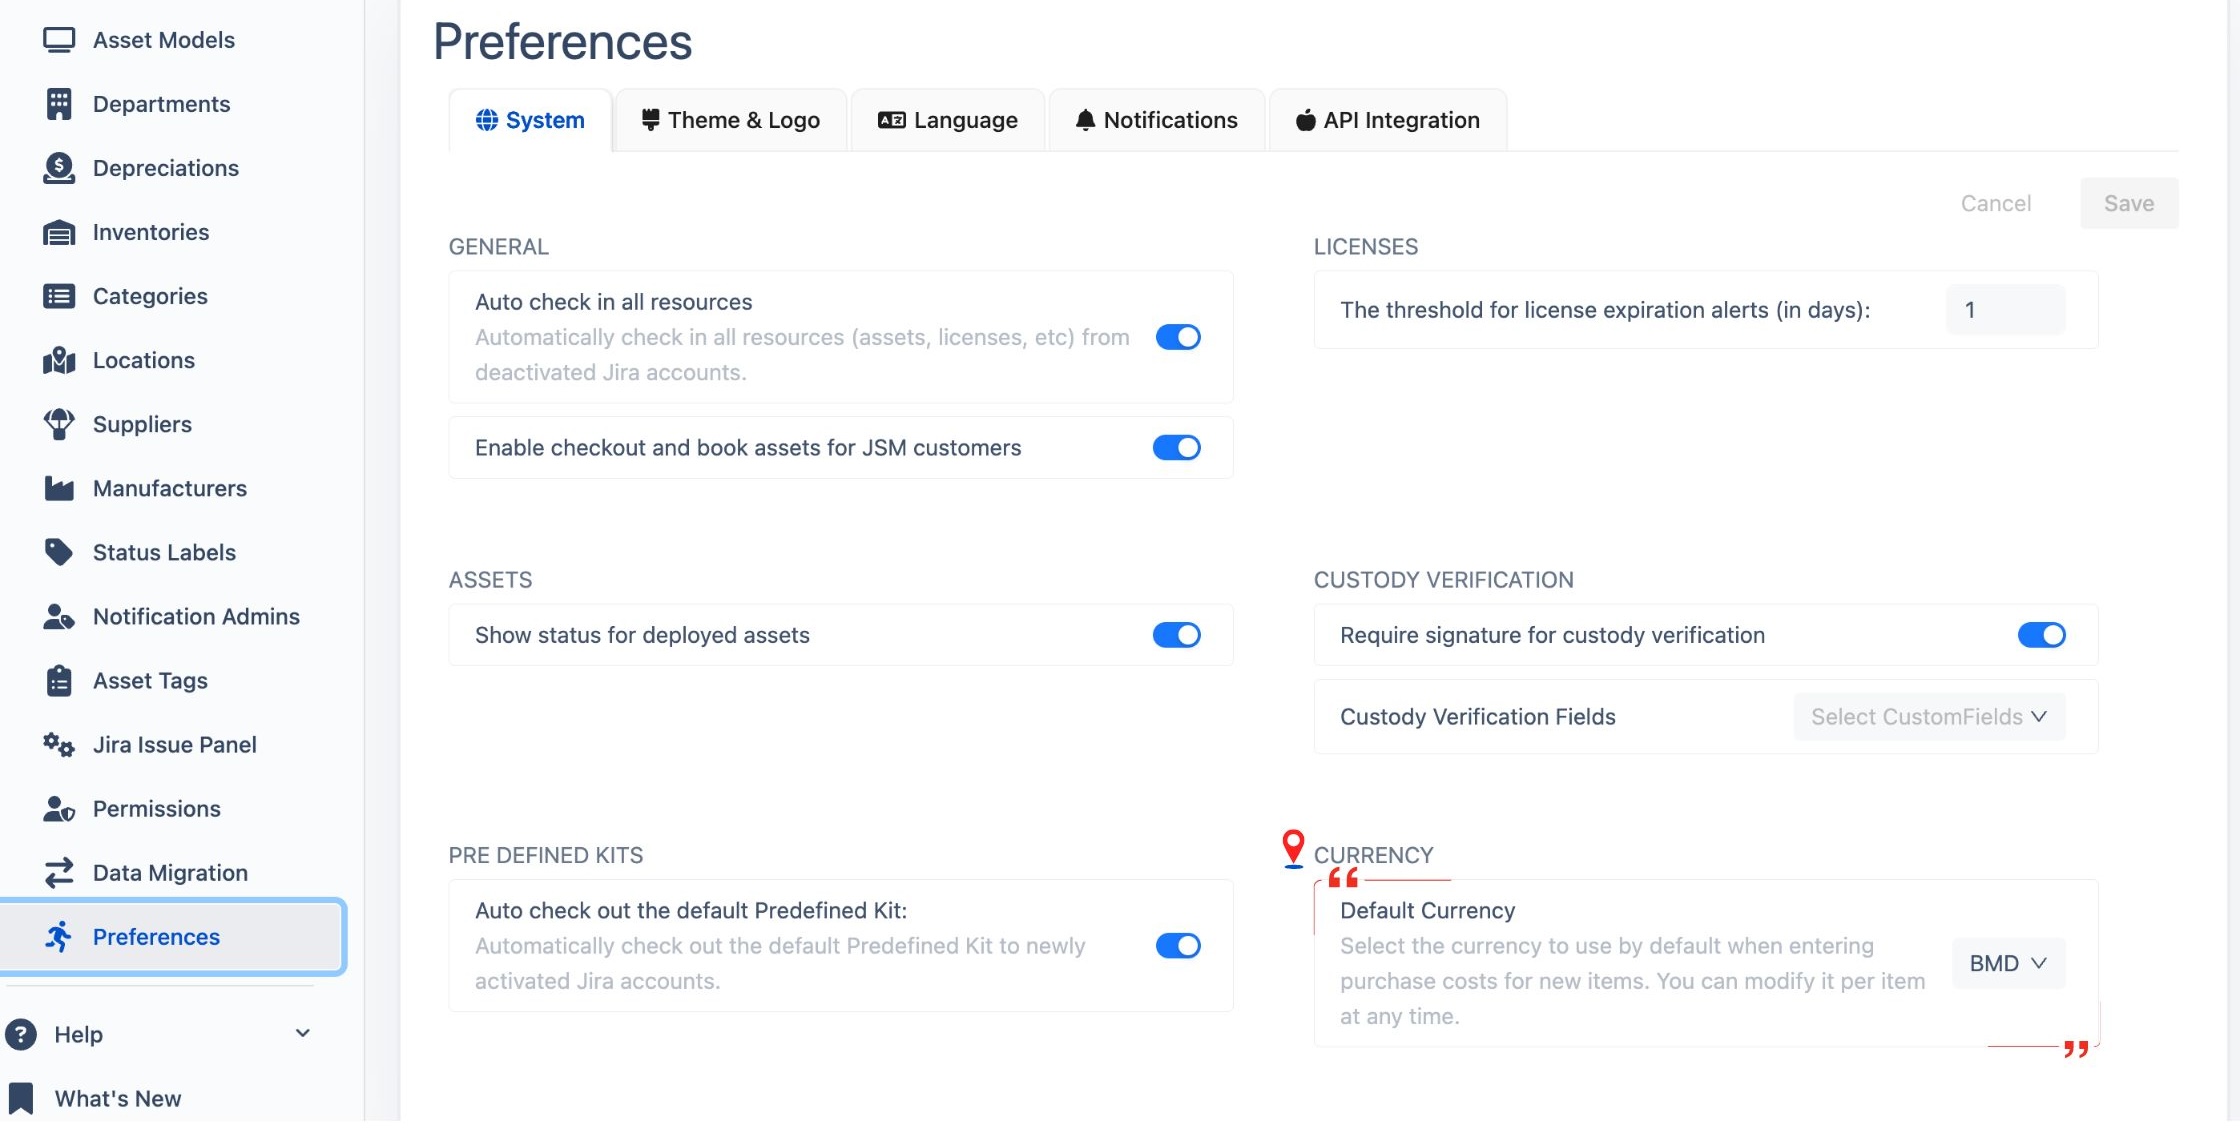2240x1138 pixels.
Task: Click the Data Migration arrows icon
Action: [59, 873]
